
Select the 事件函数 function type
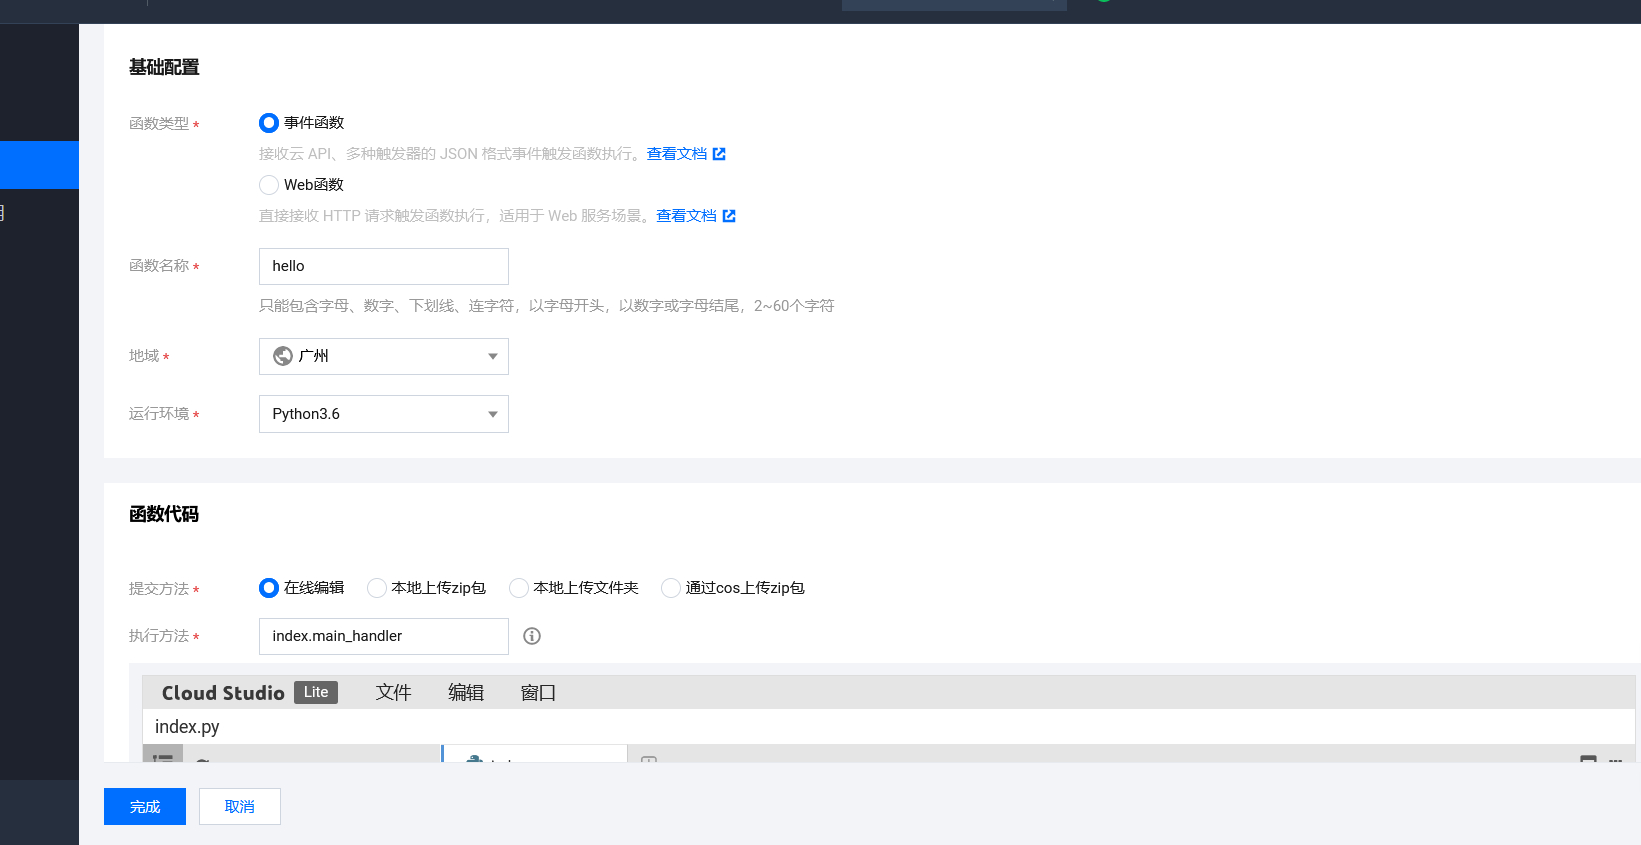coord(268,123)
